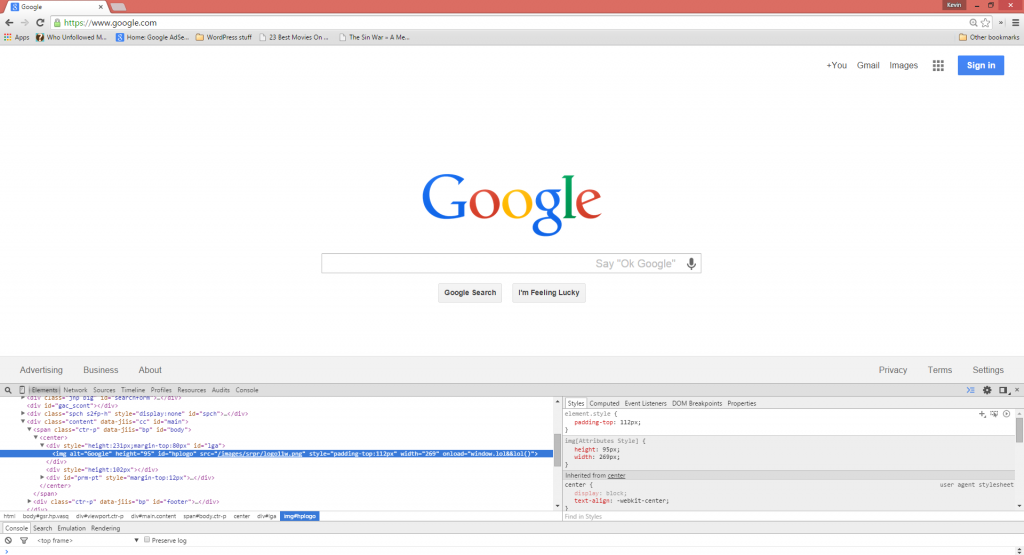Bookmark this page with the star icon
The height and width of the screenshot is (555, 1024).
click(985, 23)
